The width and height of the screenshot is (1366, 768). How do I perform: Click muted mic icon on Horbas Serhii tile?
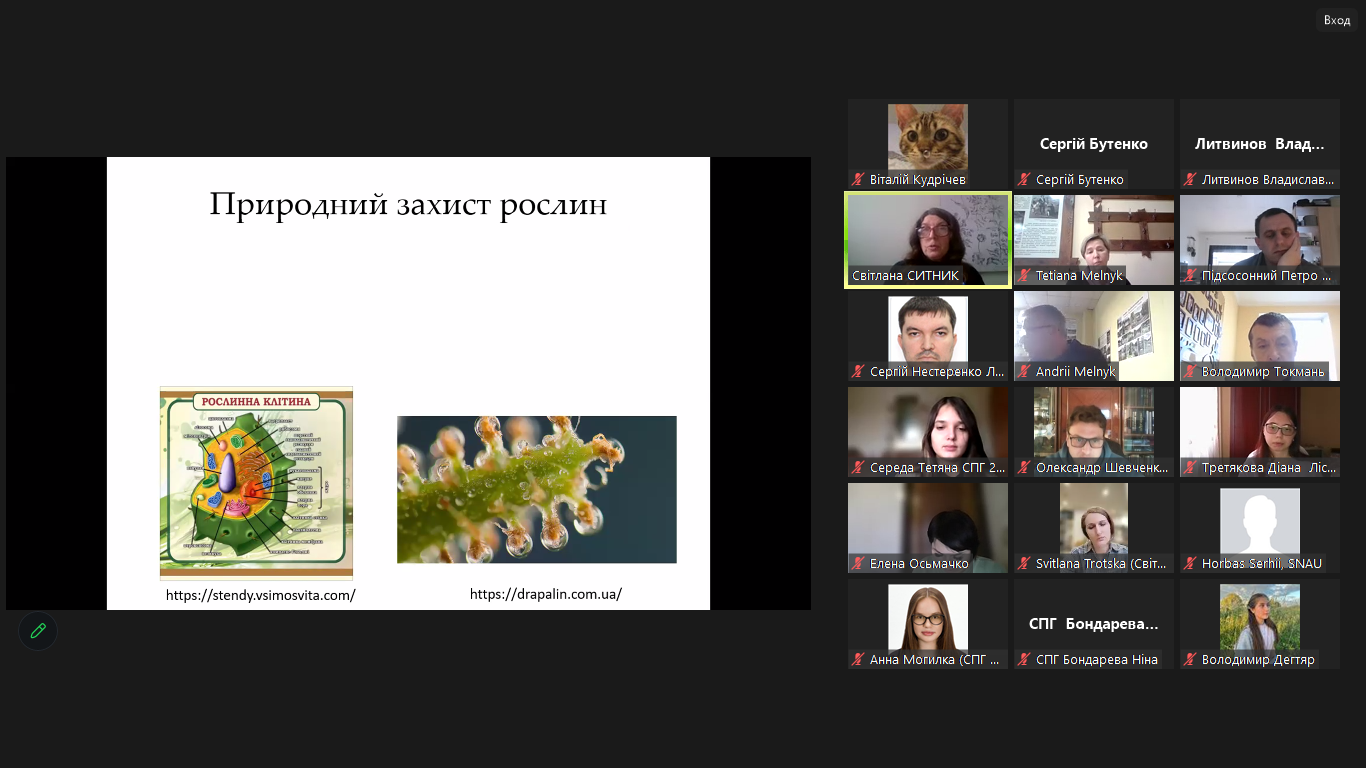click(1190, 564)
